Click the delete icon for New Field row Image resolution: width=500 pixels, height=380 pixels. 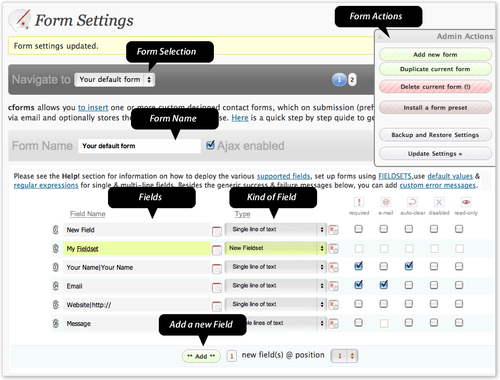click(334, 230)
